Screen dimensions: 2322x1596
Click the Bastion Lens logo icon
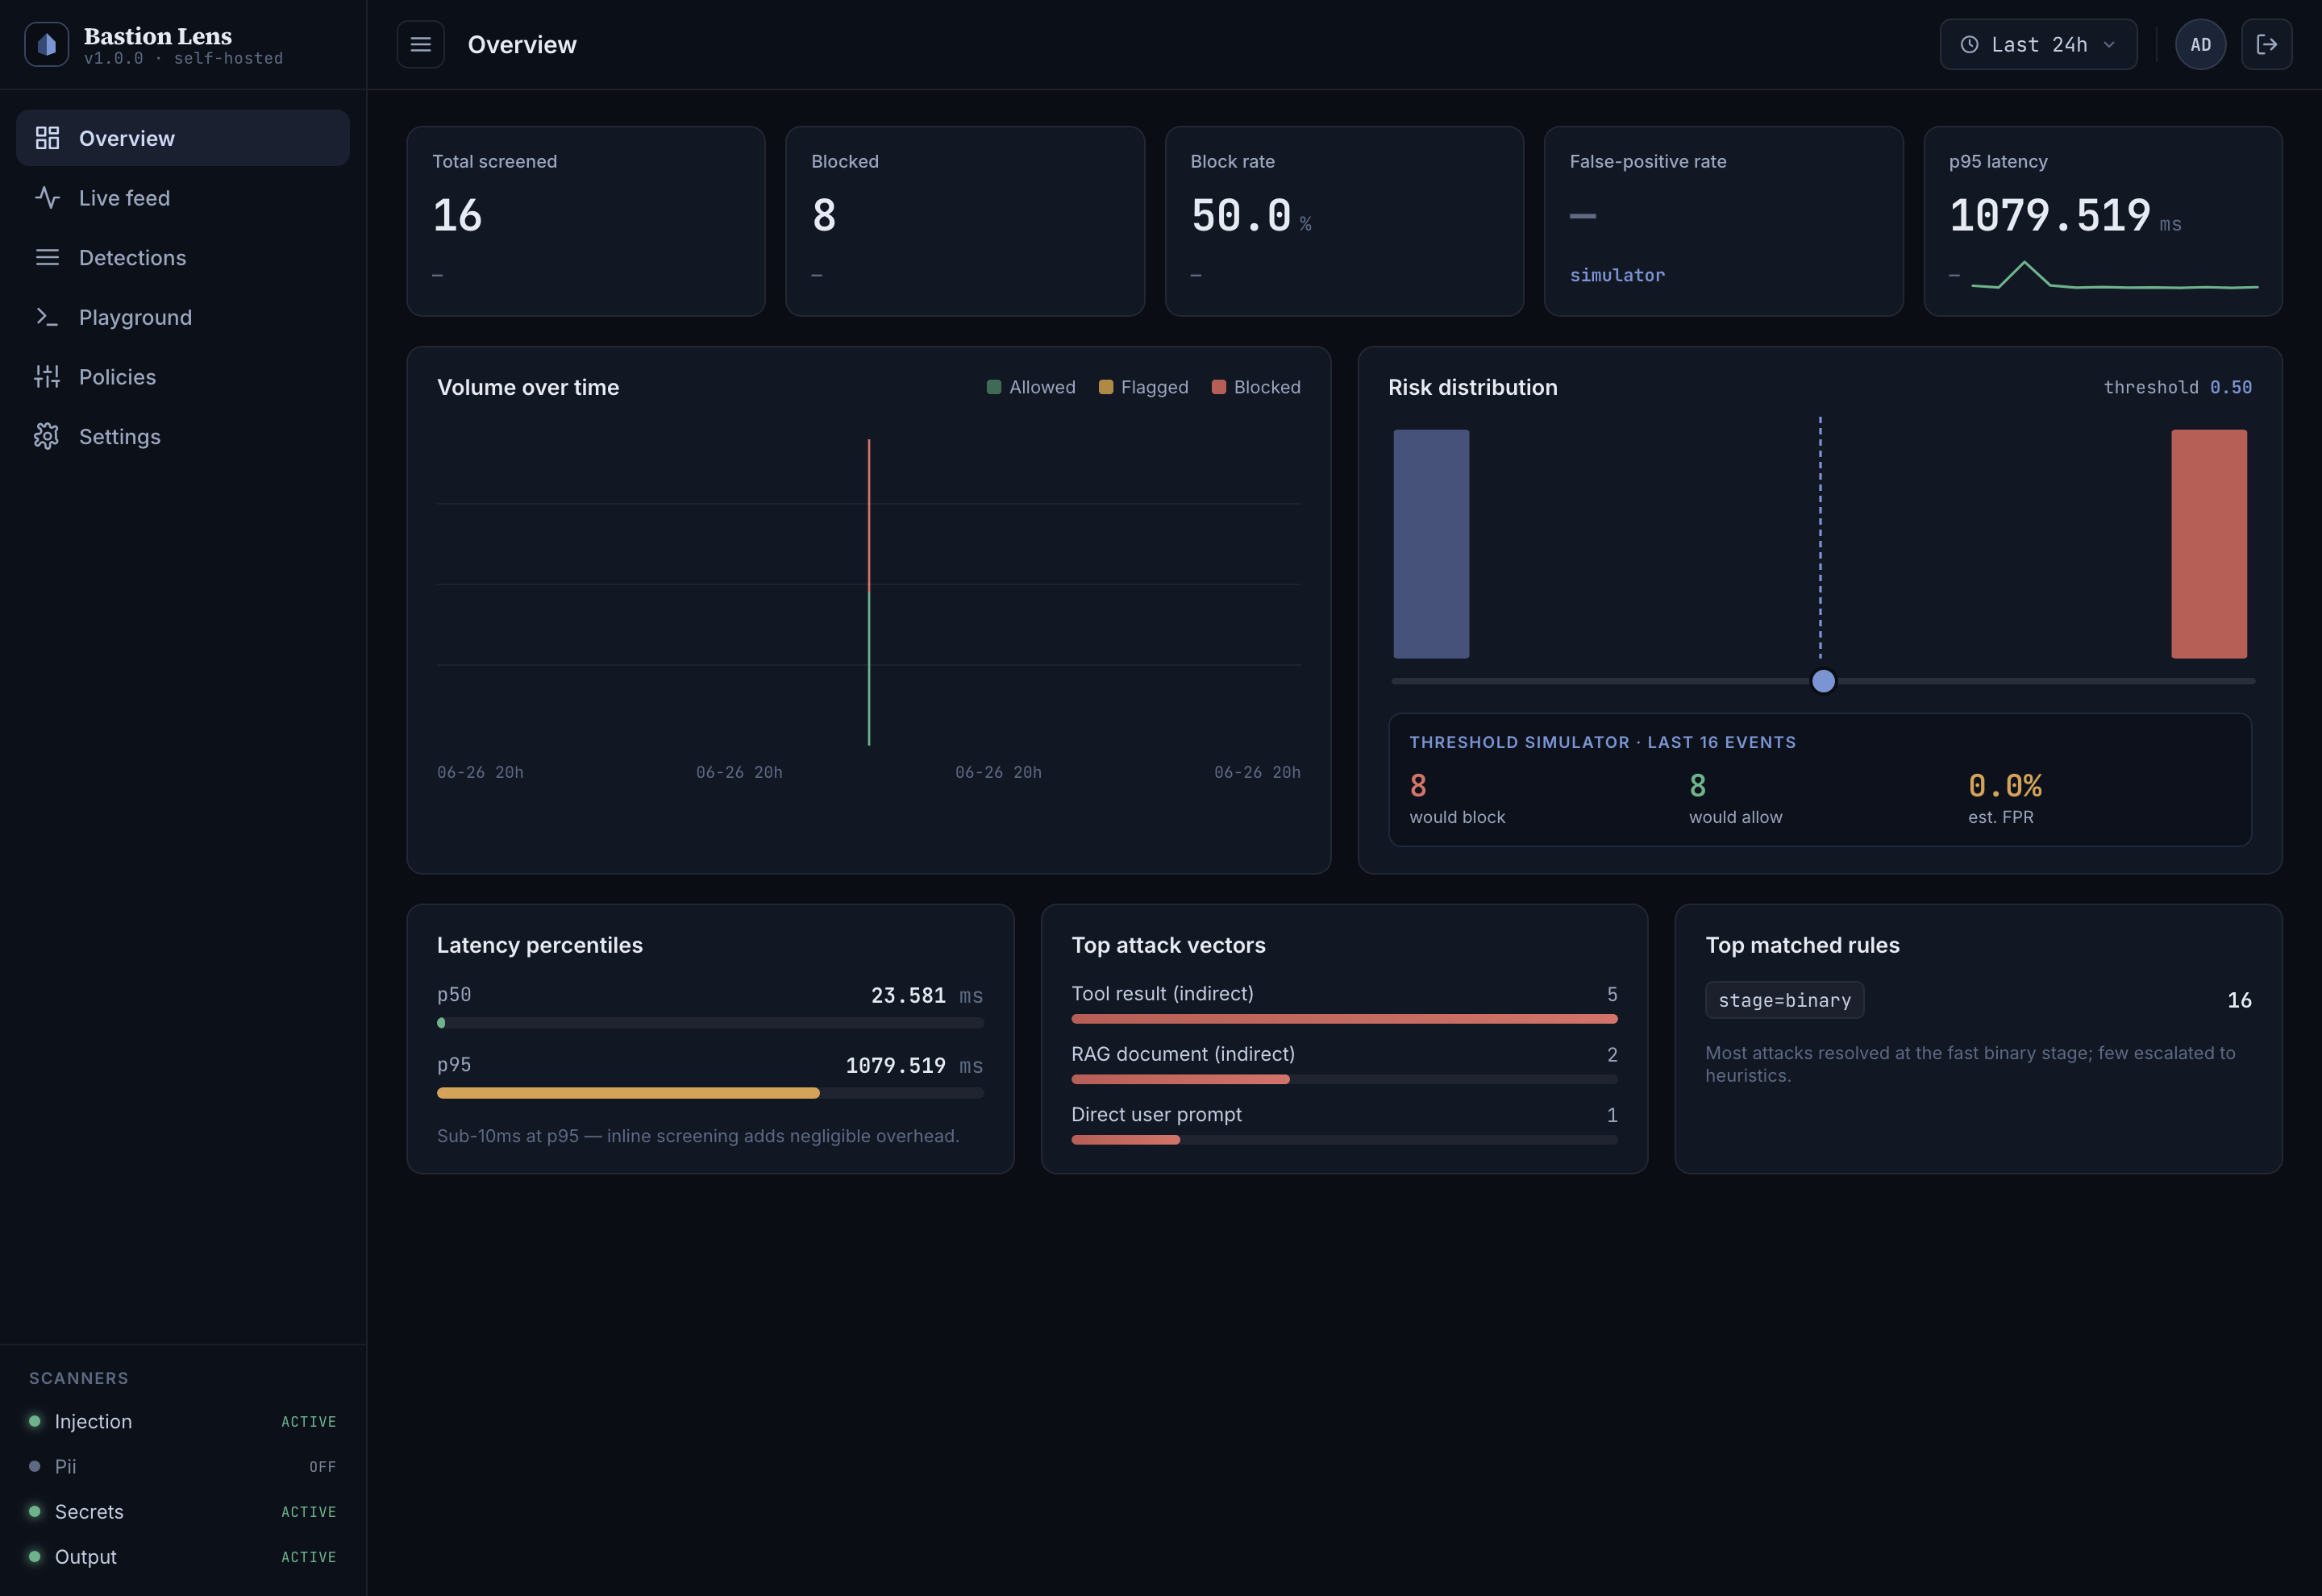tap(46, 44)
